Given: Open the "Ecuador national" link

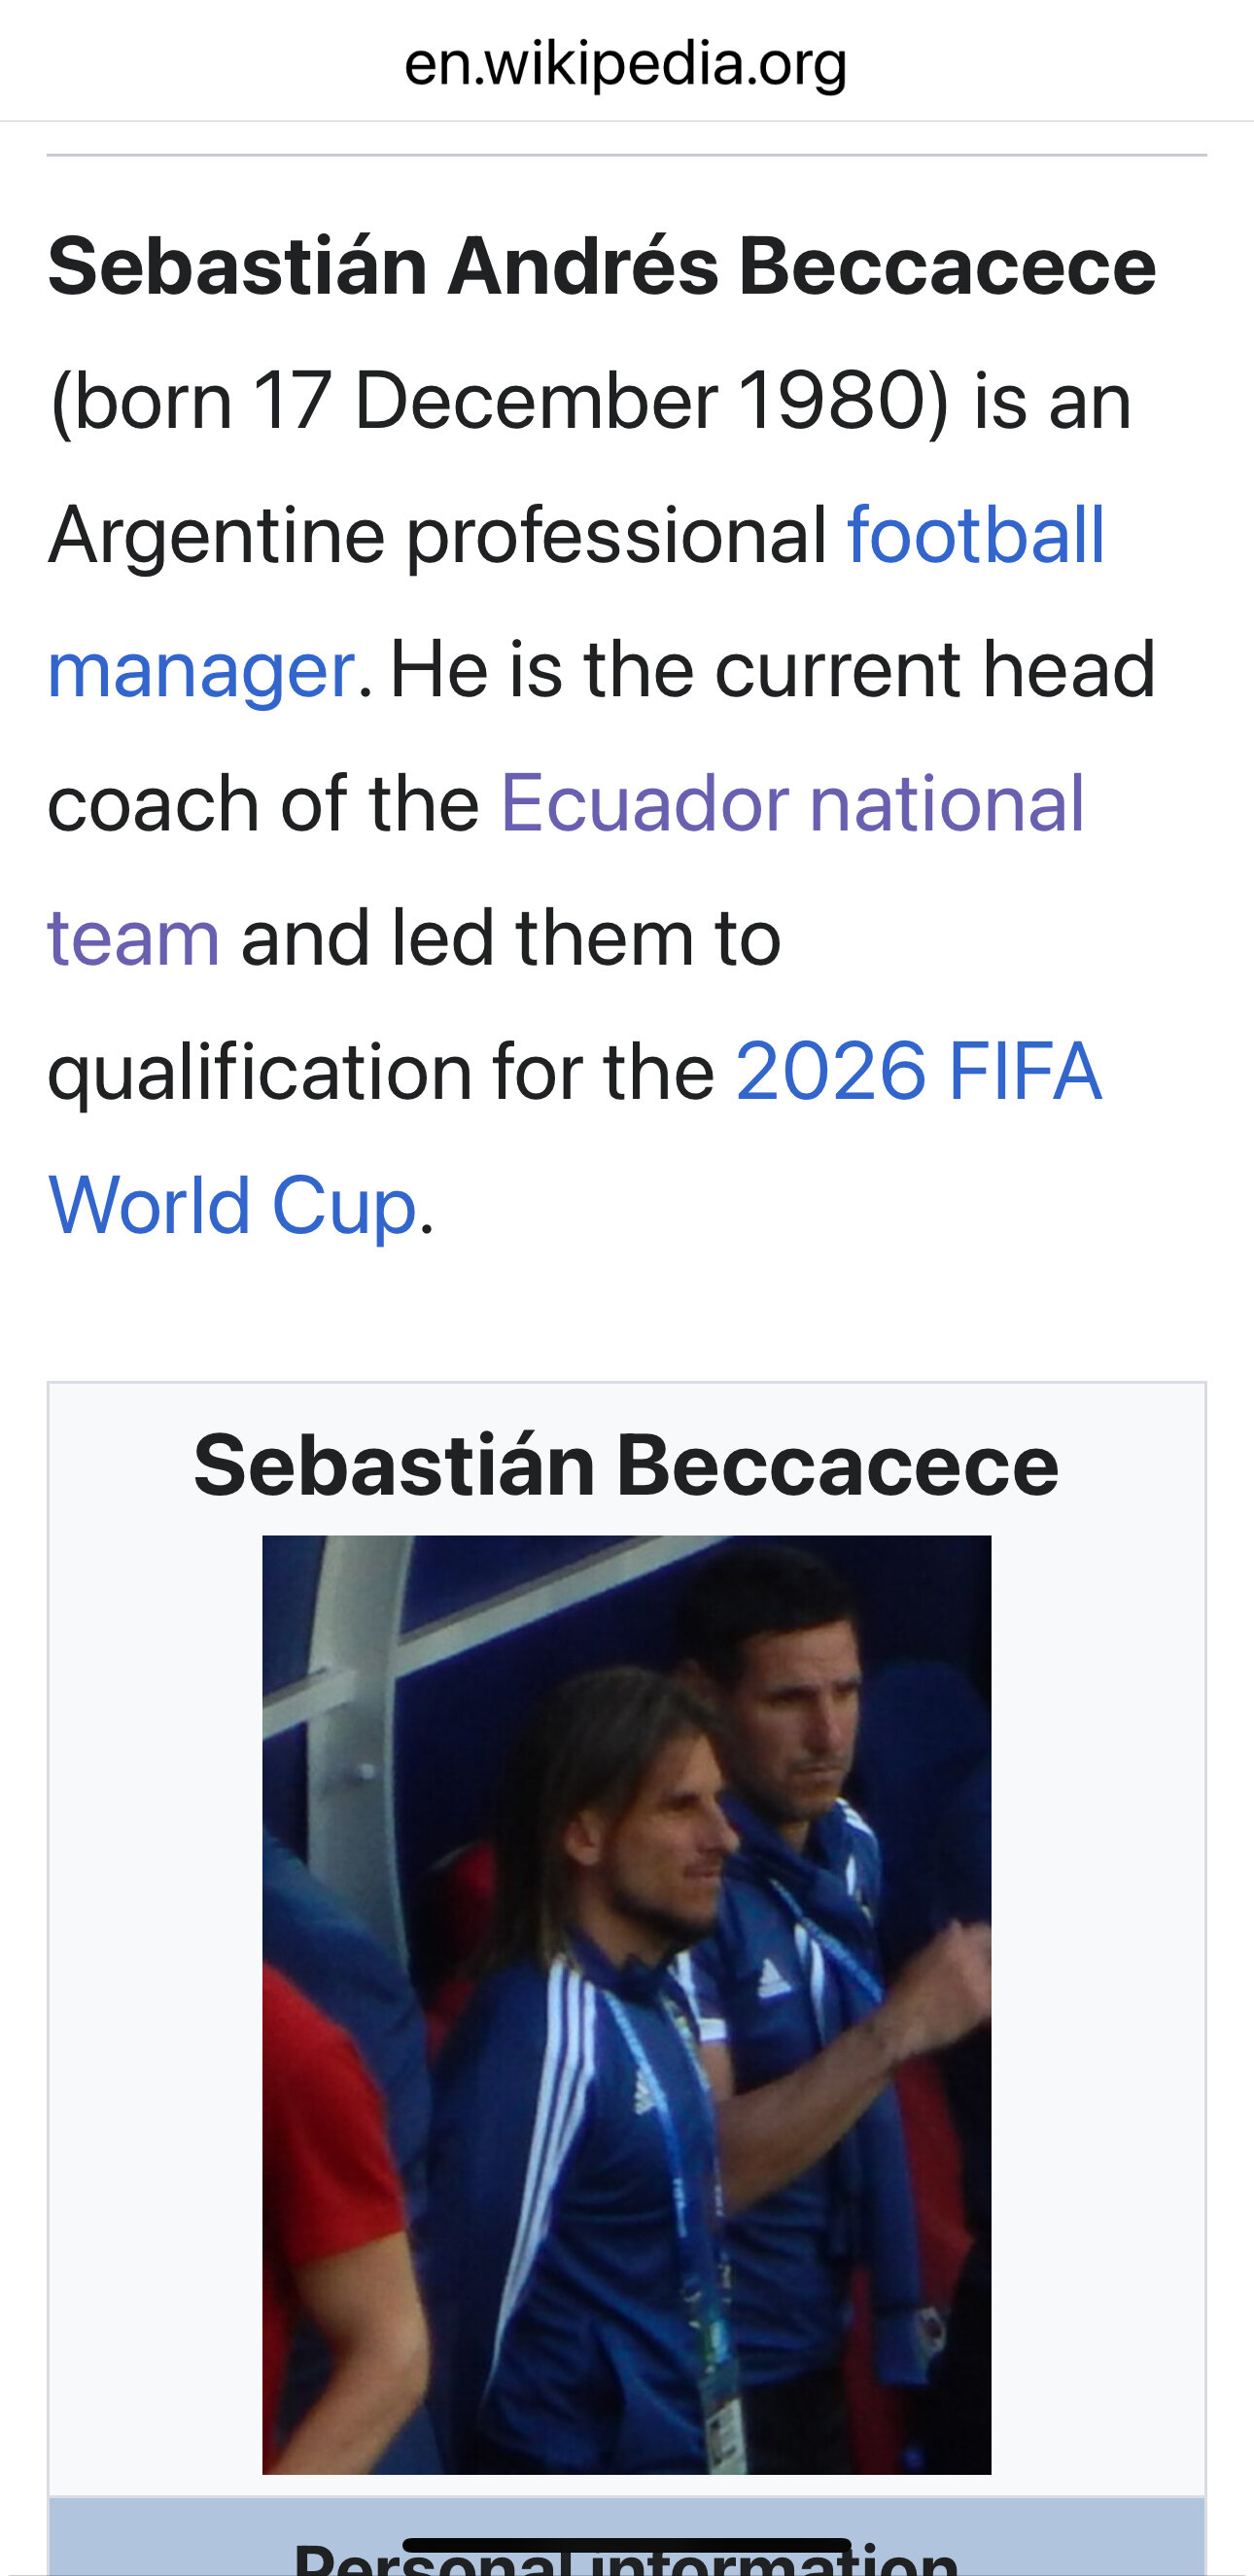Looking at the screenshot, I should [x=791, y=803].
